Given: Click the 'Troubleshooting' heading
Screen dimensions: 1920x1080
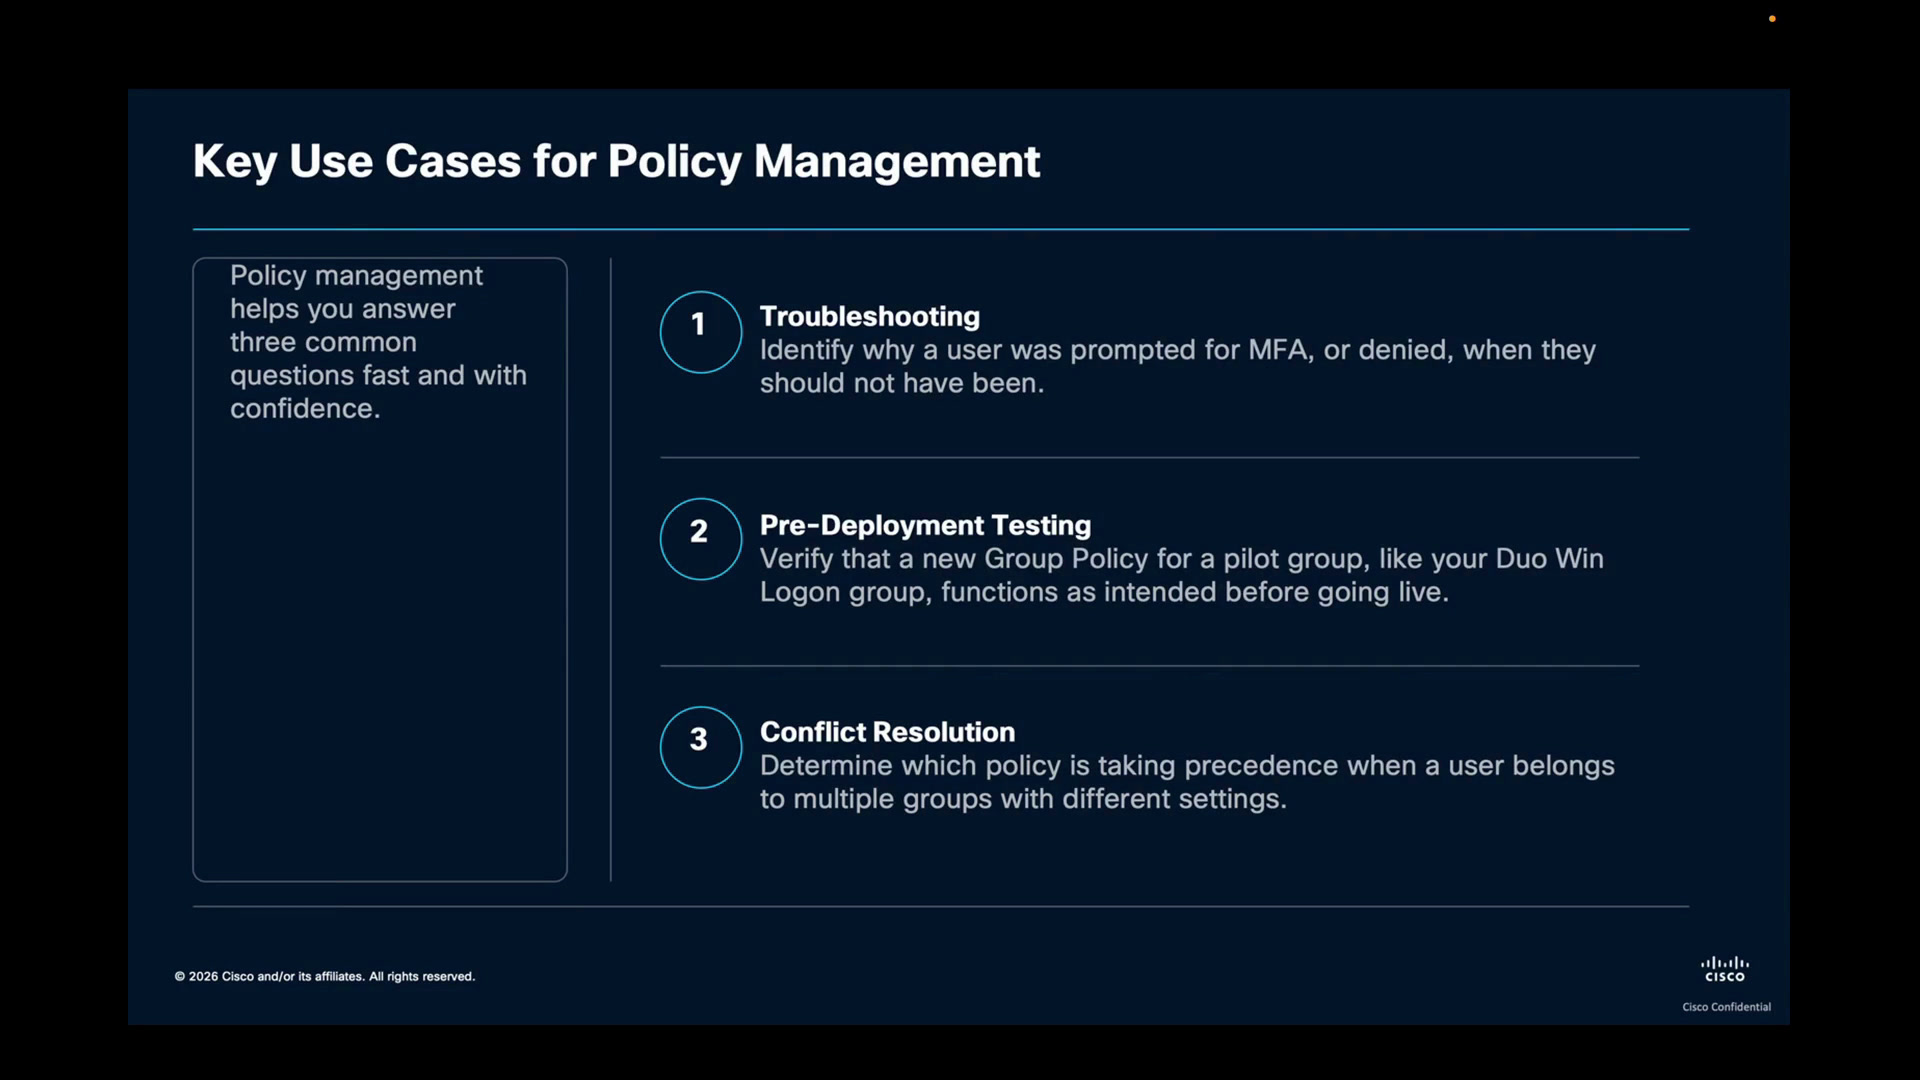Looking at the screenshot, I should pyautogui.click(x=870, y=316).
